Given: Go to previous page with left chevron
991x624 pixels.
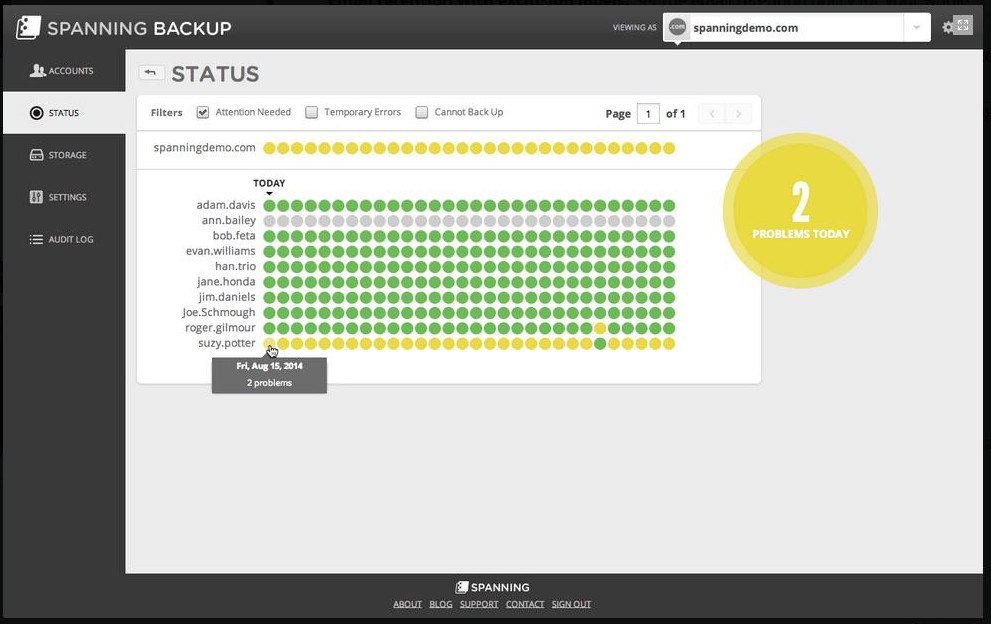Looking at the screenshot, I should point(712,114).
